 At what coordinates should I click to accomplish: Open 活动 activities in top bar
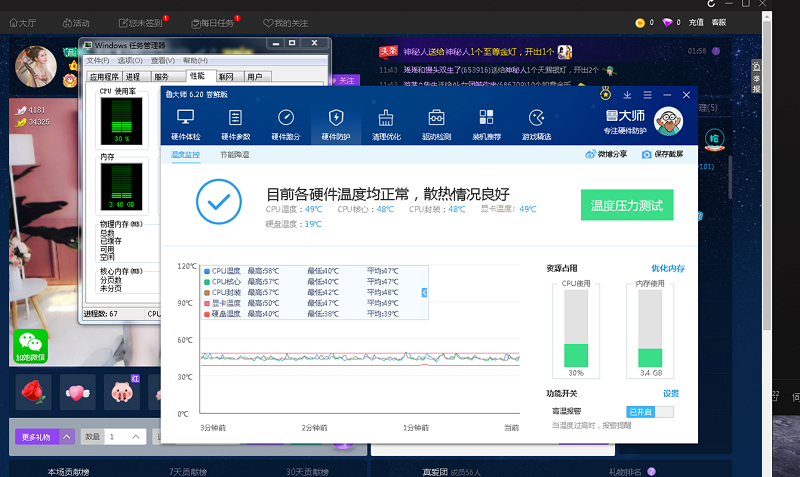[x=76, y=23]
